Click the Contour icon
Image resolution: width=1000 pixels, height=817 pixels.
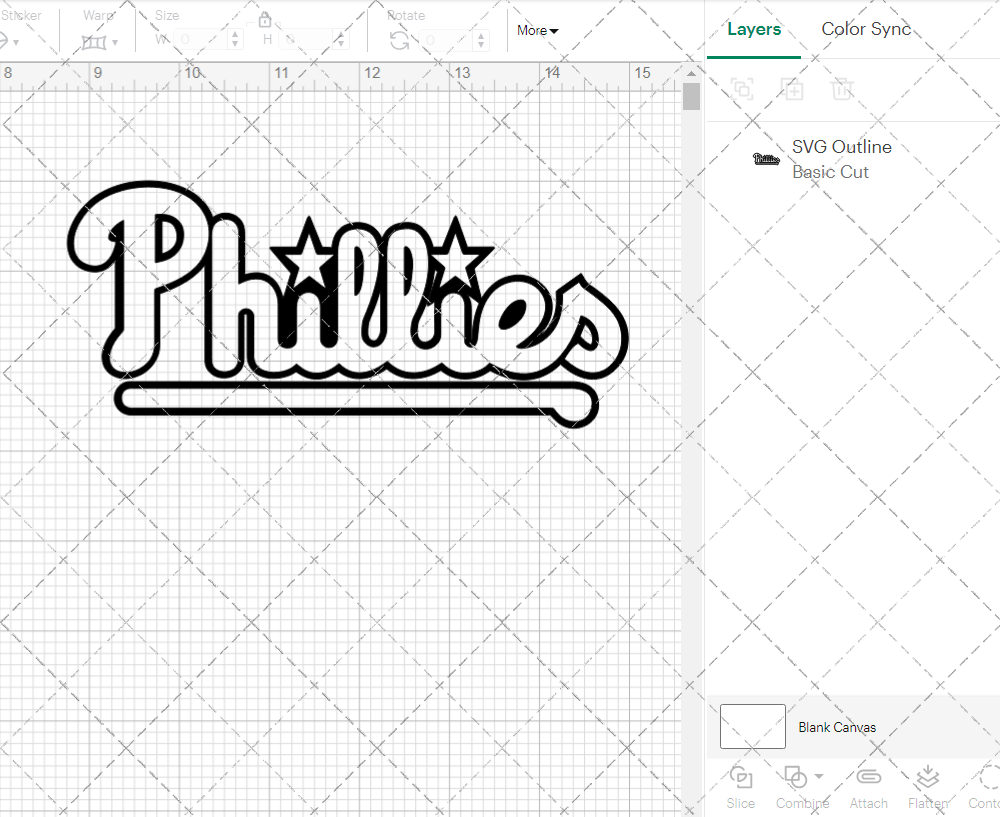point(988,778)
